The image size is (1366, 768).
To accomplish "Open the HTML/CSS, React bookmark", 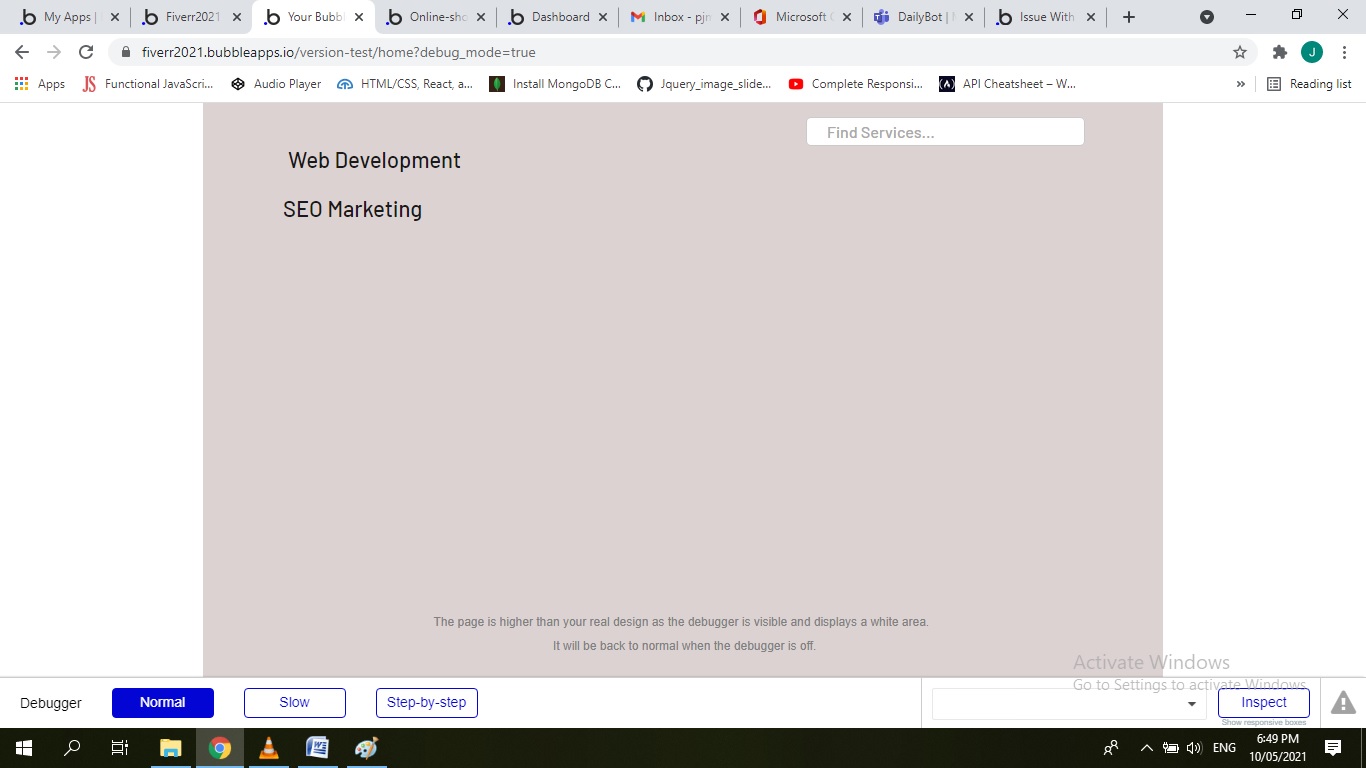I will click(405, 84).
